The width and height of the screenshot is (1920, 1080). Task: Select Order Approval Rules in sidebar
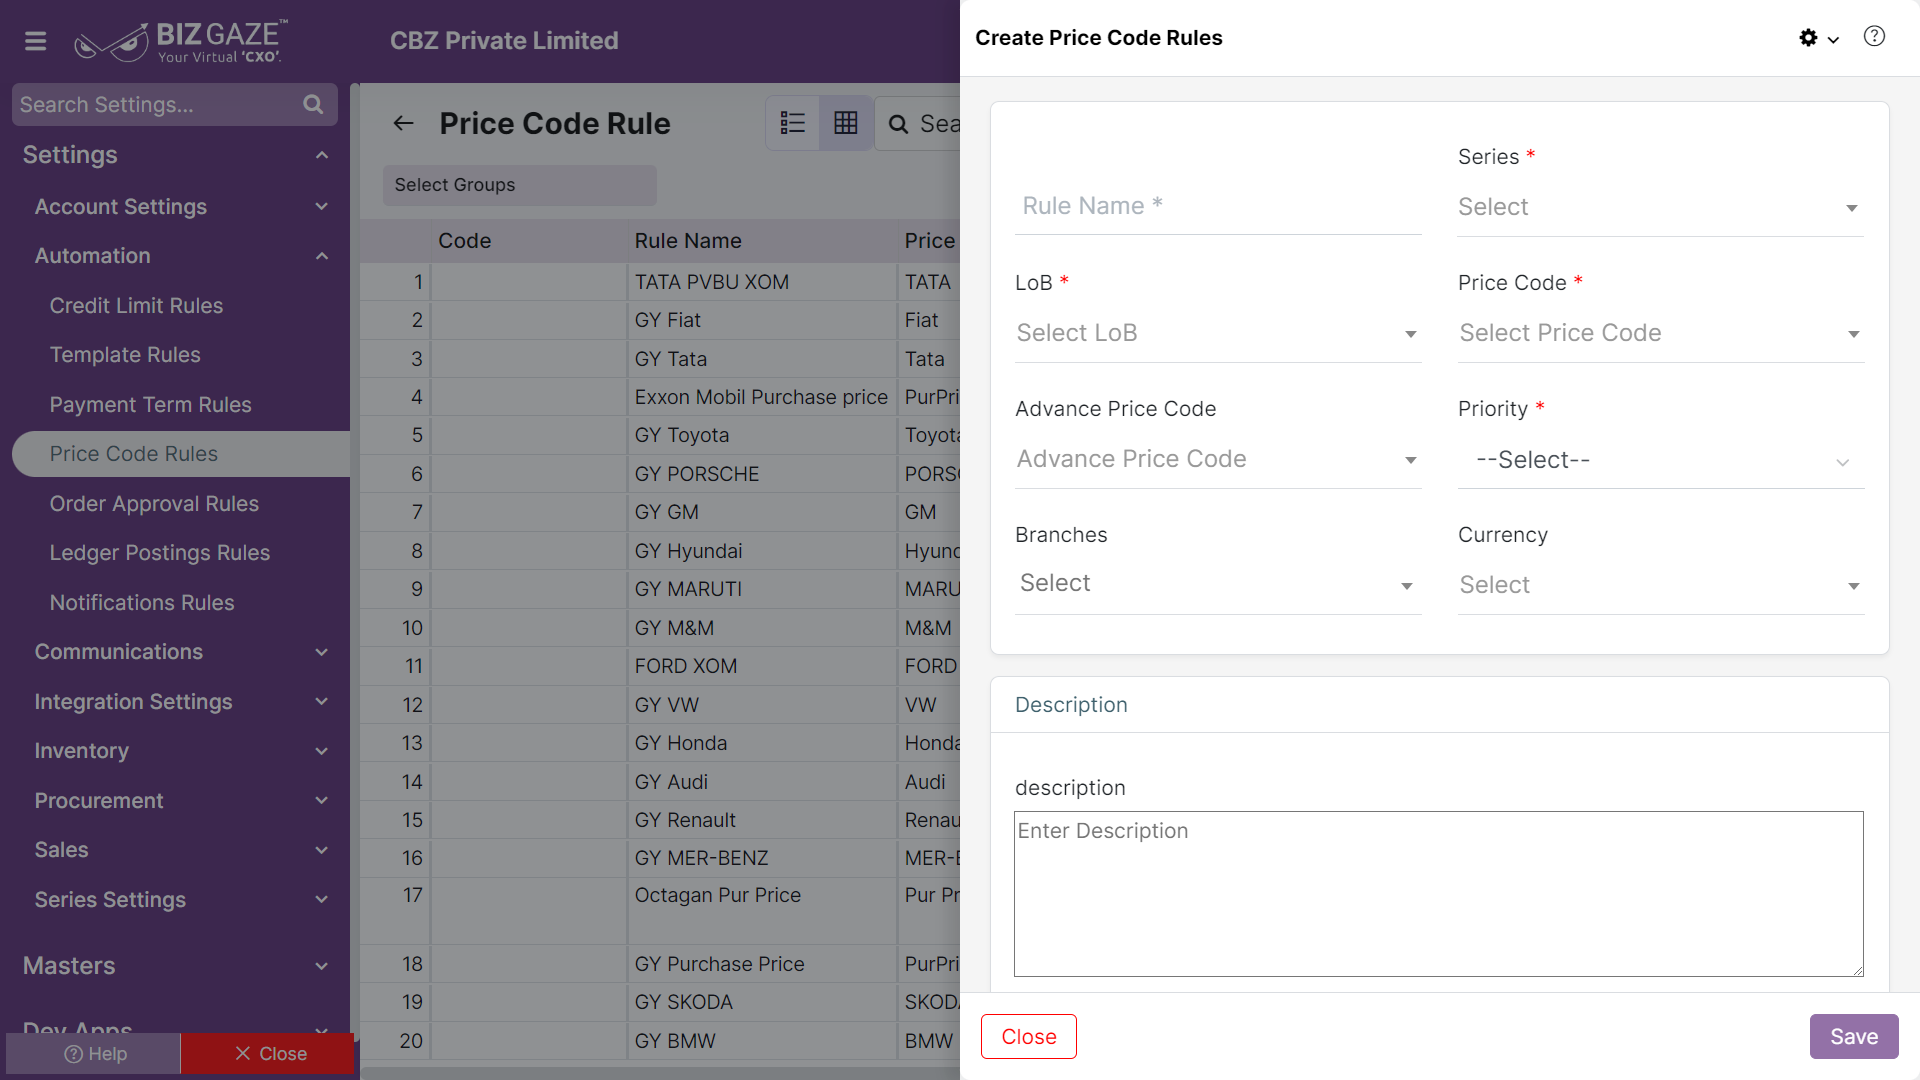pyautogui.click(x=154, y=504)
